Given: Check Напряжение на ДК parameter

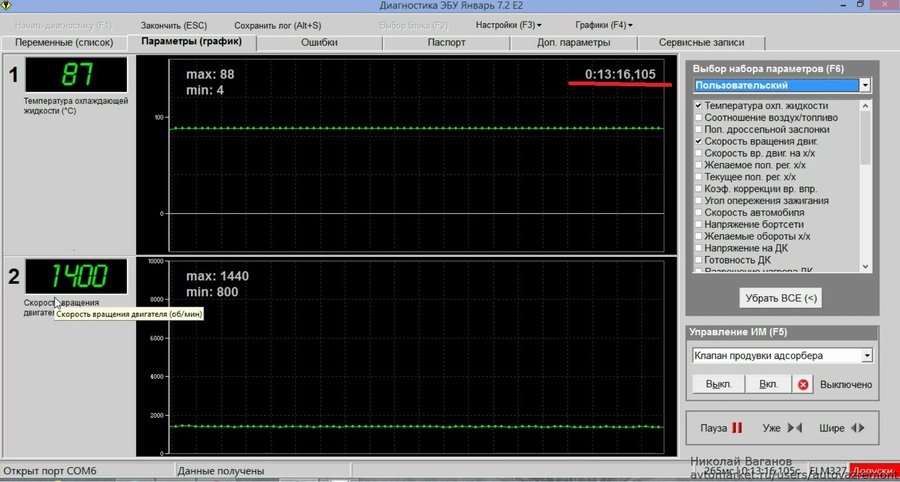Looking at the screenshot, I should (699, 248).
